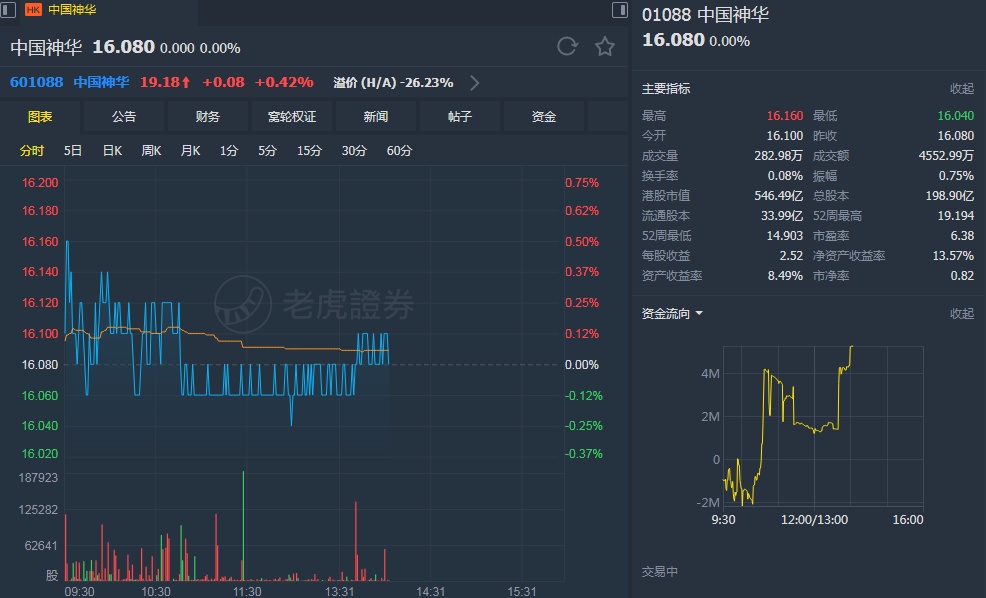Click the 市盈率 value 6.38
The width and height of the screenshot is (986, 598).
[x=963, y=236]
